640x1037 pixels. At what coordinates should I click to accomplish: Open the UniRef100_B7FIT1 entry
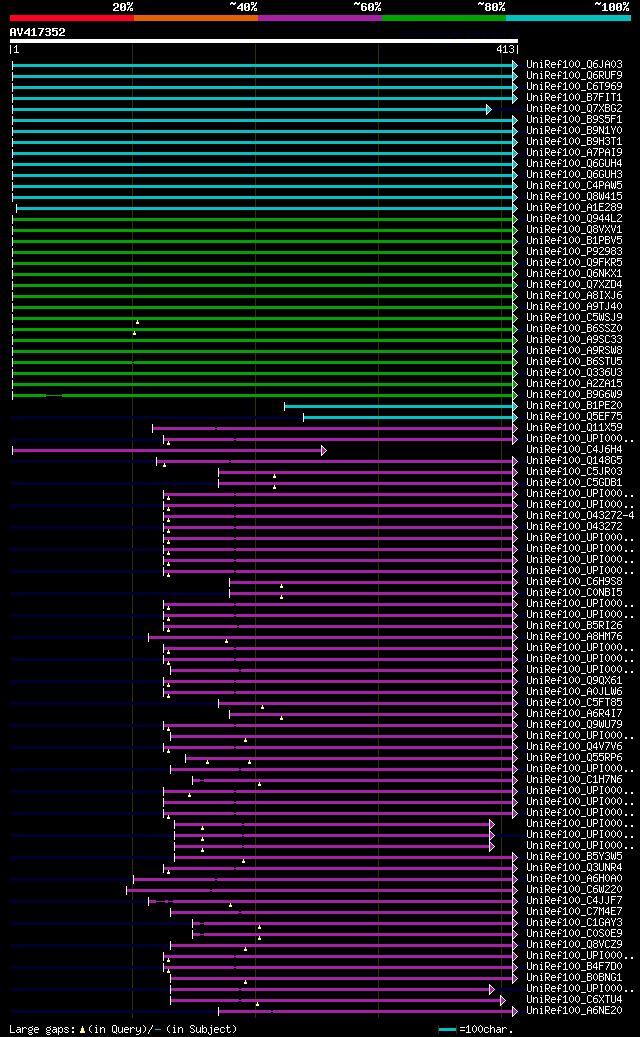(574, 98)
